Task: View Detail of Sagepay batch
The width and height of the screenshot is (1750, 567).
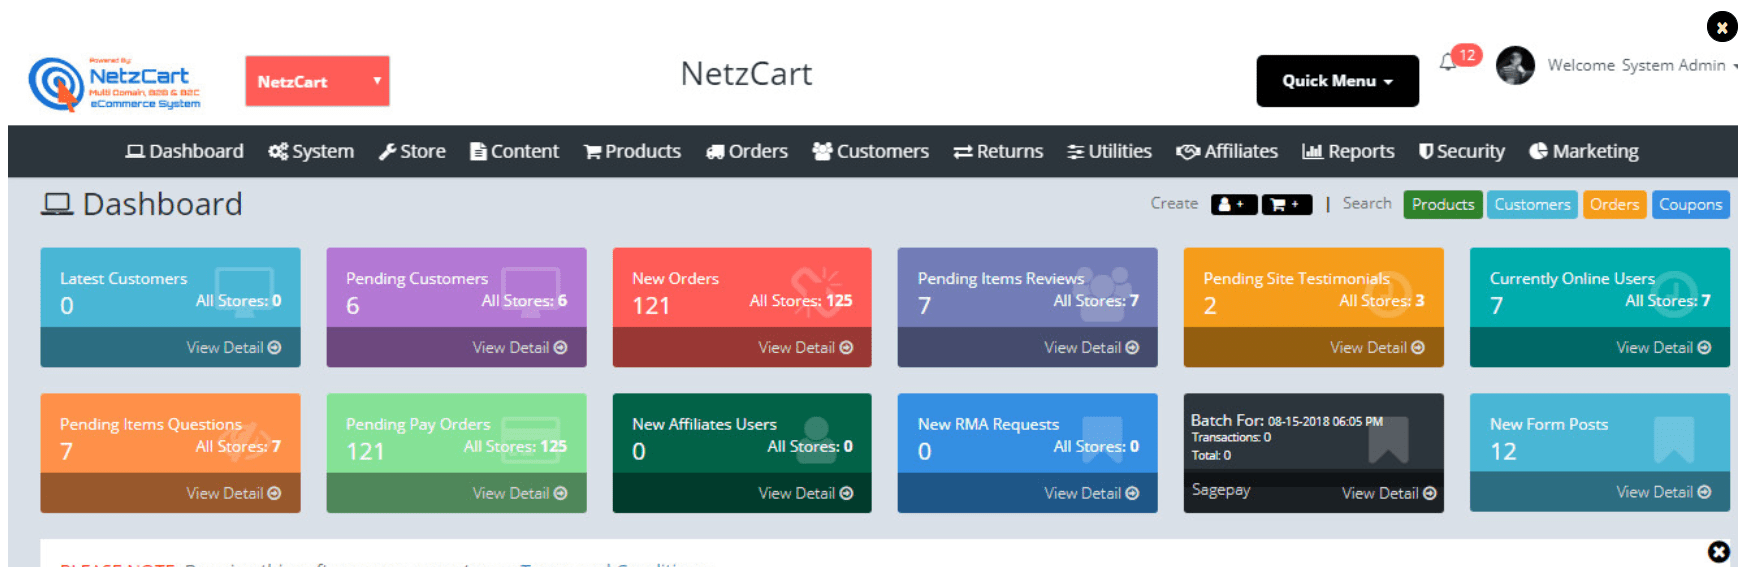Action: click(1389, 494)
